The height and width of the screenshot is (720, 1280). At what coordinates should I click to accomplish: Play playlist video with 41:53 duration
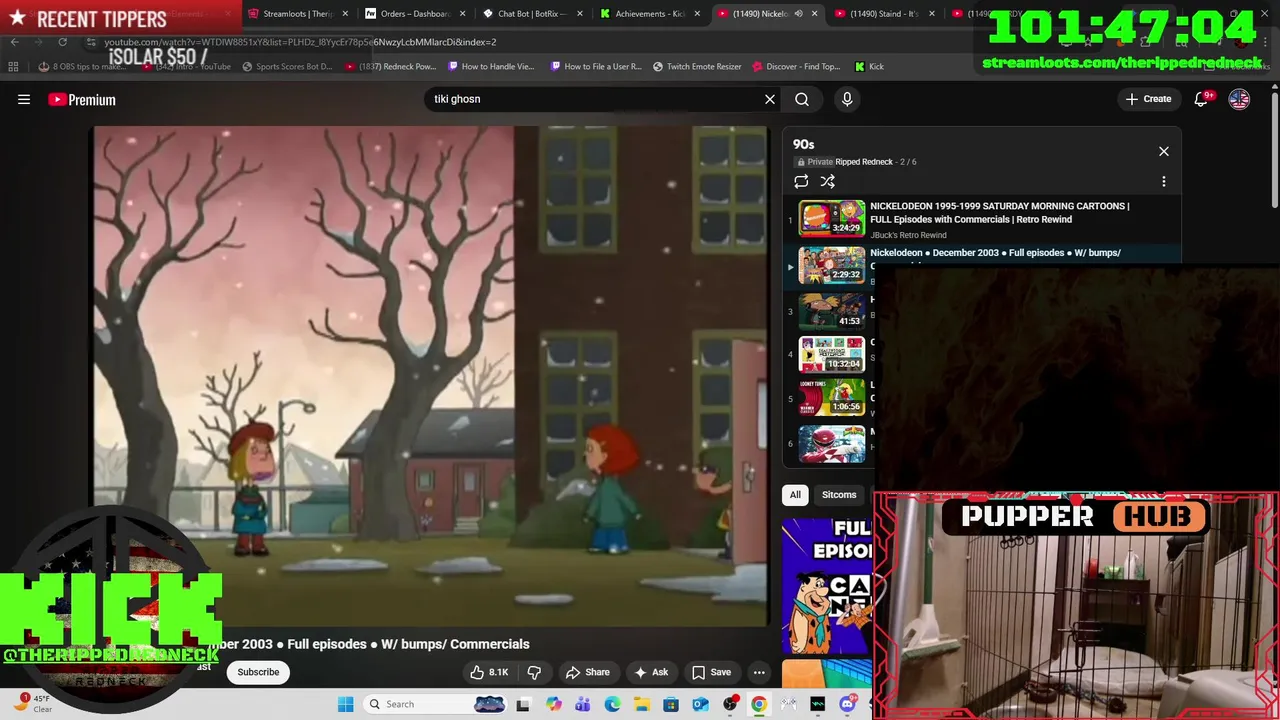(x=832, y=311)
